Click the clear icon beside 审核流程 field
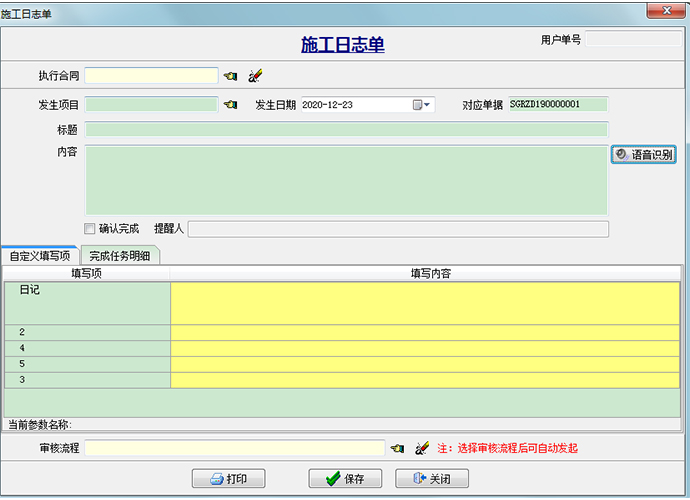 click(421, 448)
